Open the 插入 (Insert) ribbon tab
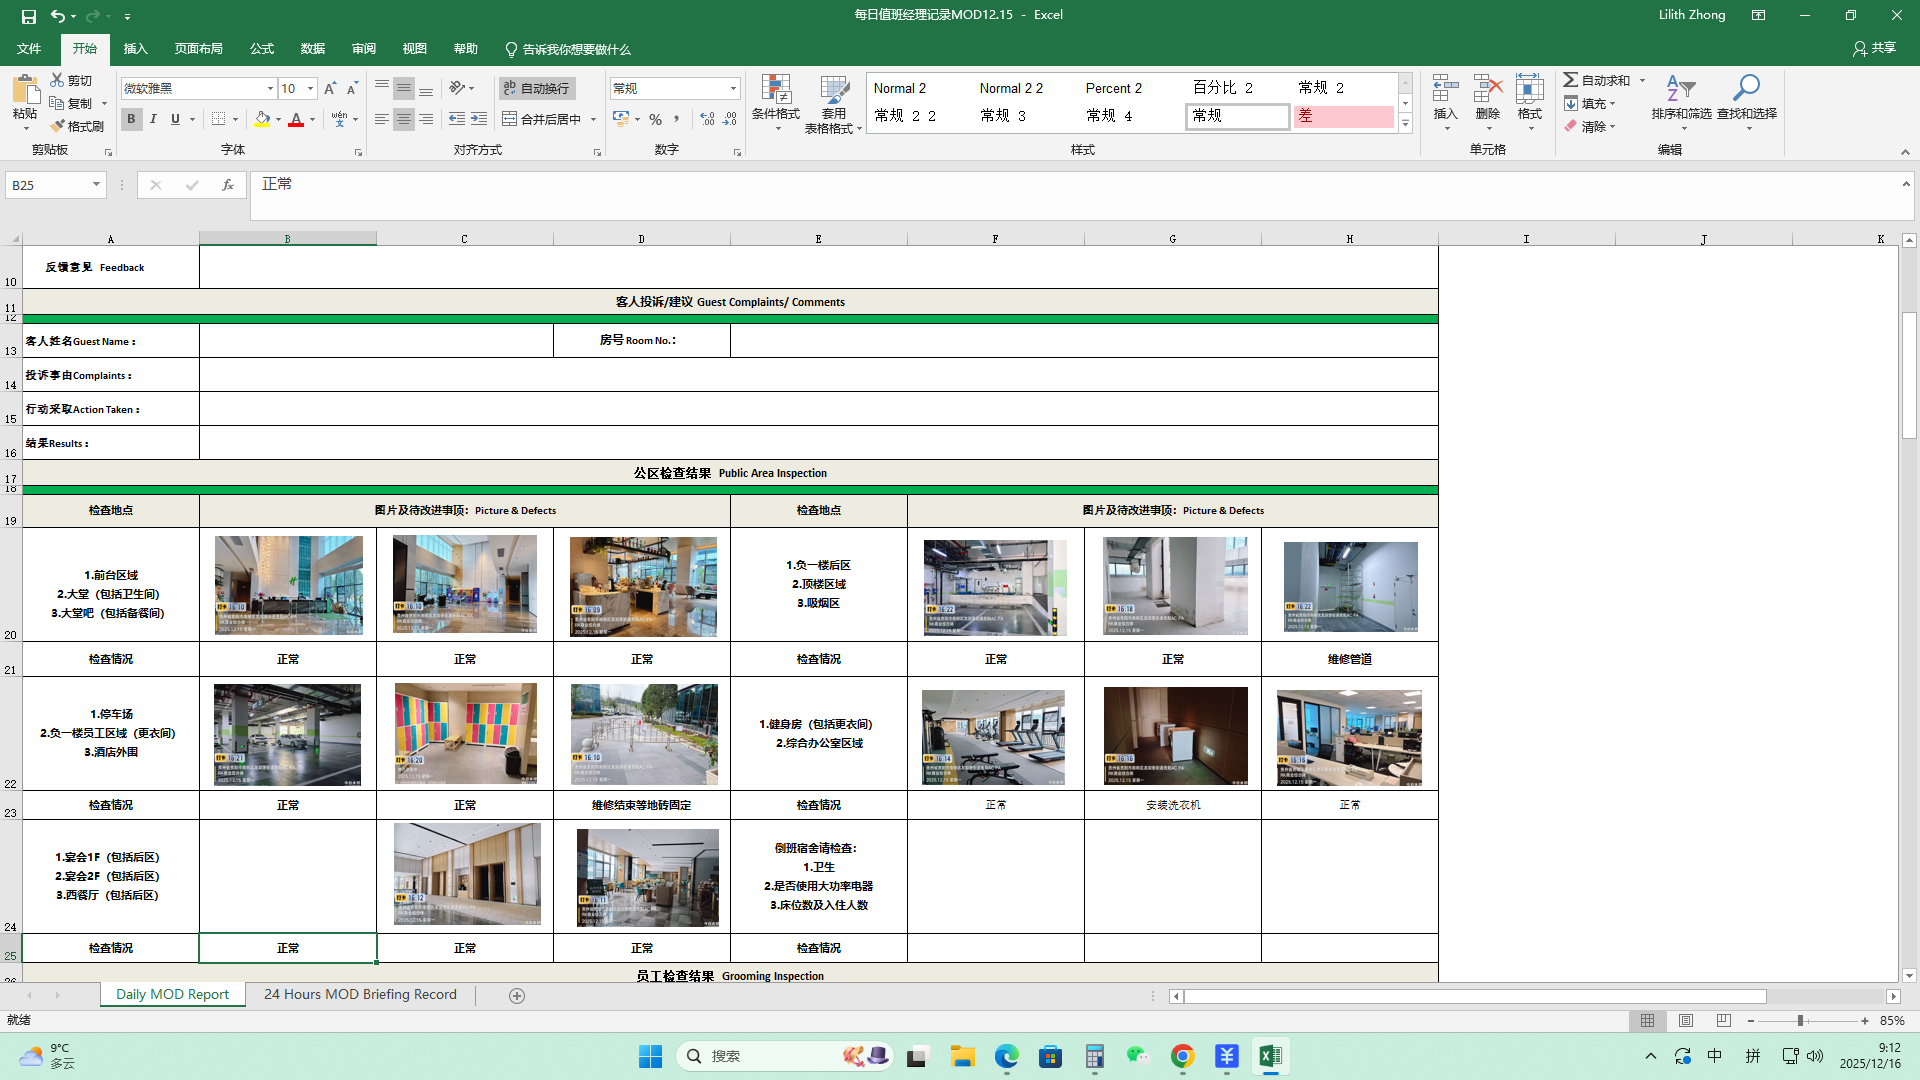The height and width of the screenshot is (1080, 1920). 135,49
